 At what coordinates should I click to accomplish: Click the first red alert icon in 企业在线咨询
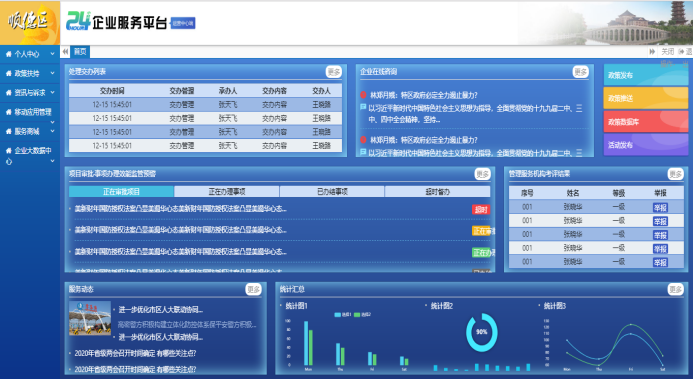coord(363,95)
